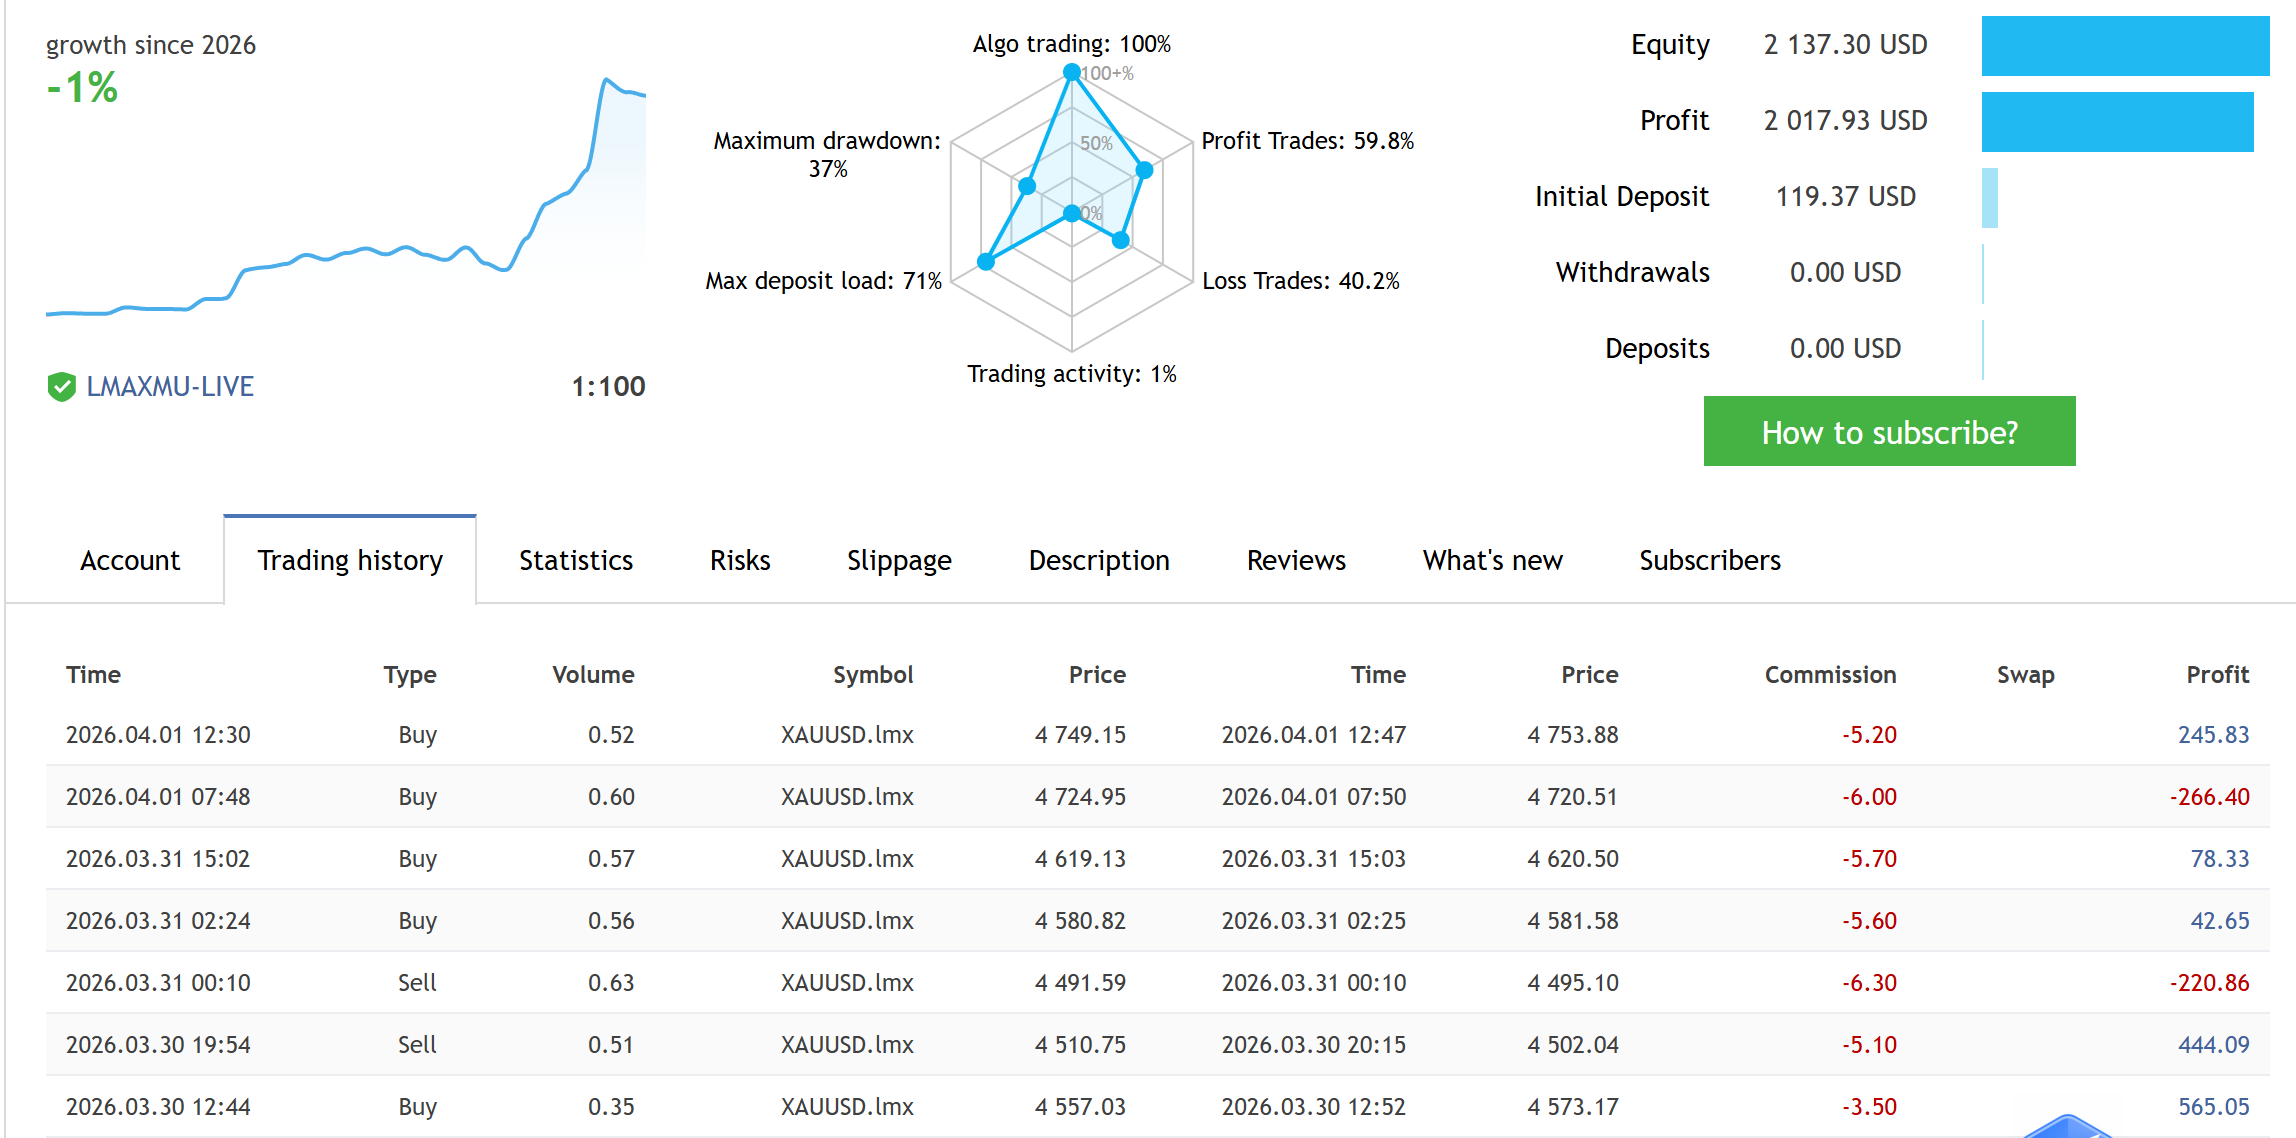Image resolution: width=2296 pixels, height=1138 pixels.
Task: Open the LMAXMU-LIVE broker link
Action: click(169, 387)
